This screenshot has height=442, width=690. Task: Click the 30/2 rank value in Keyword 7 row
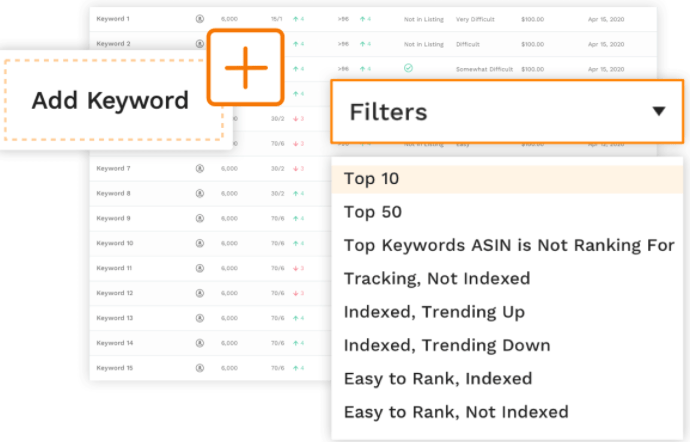278,168
